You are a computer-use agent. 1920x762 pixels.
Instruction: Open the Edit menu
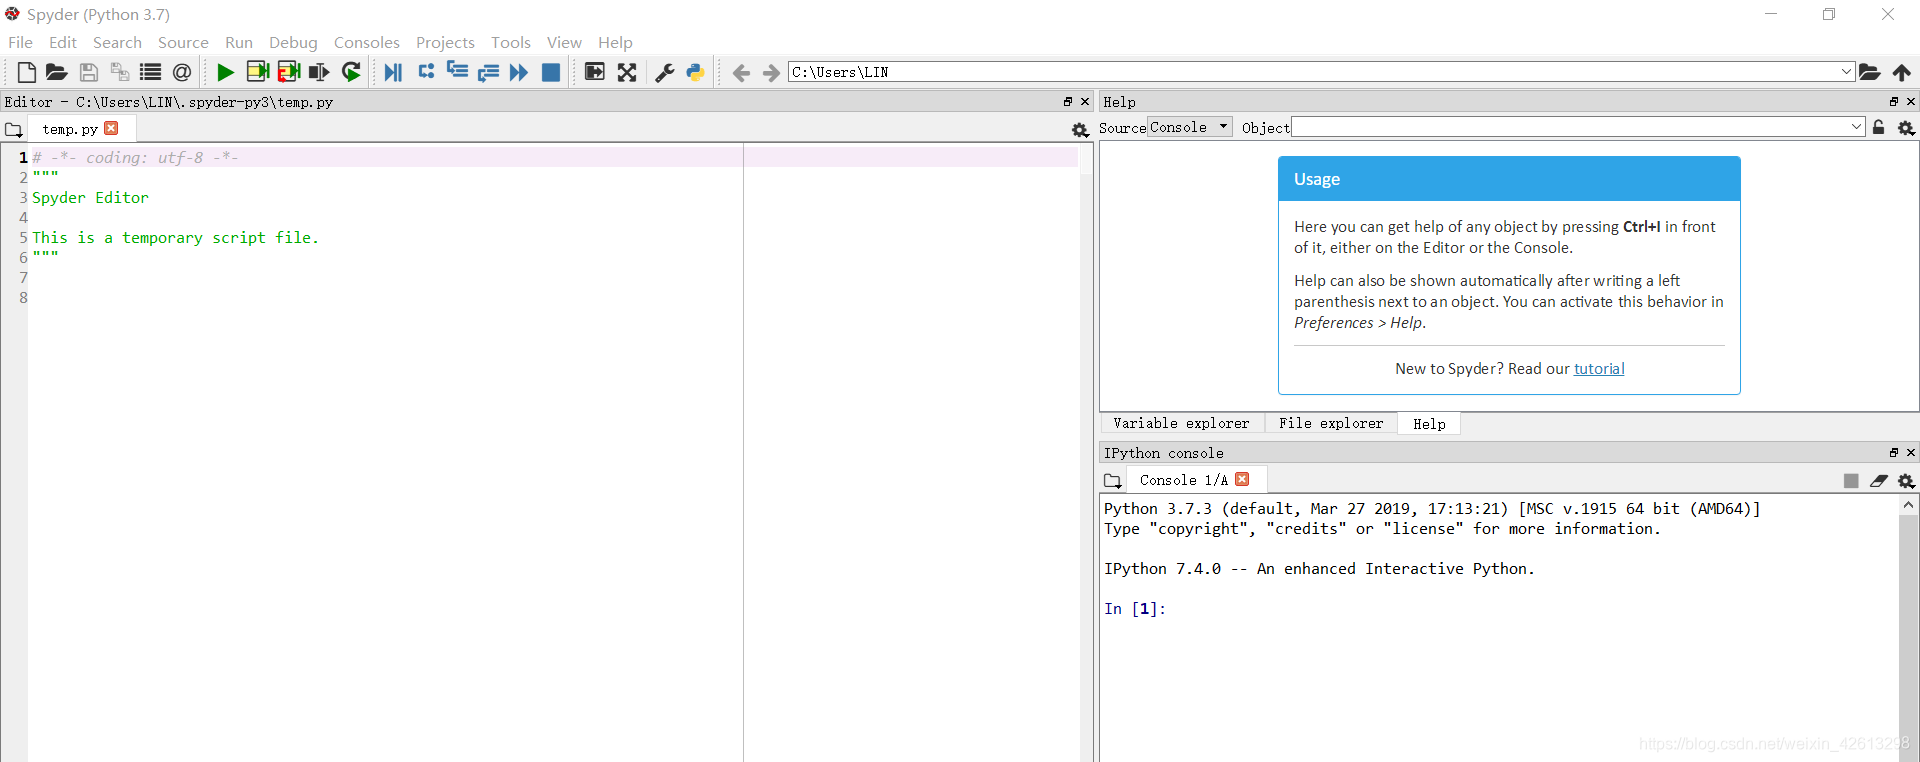63,42
